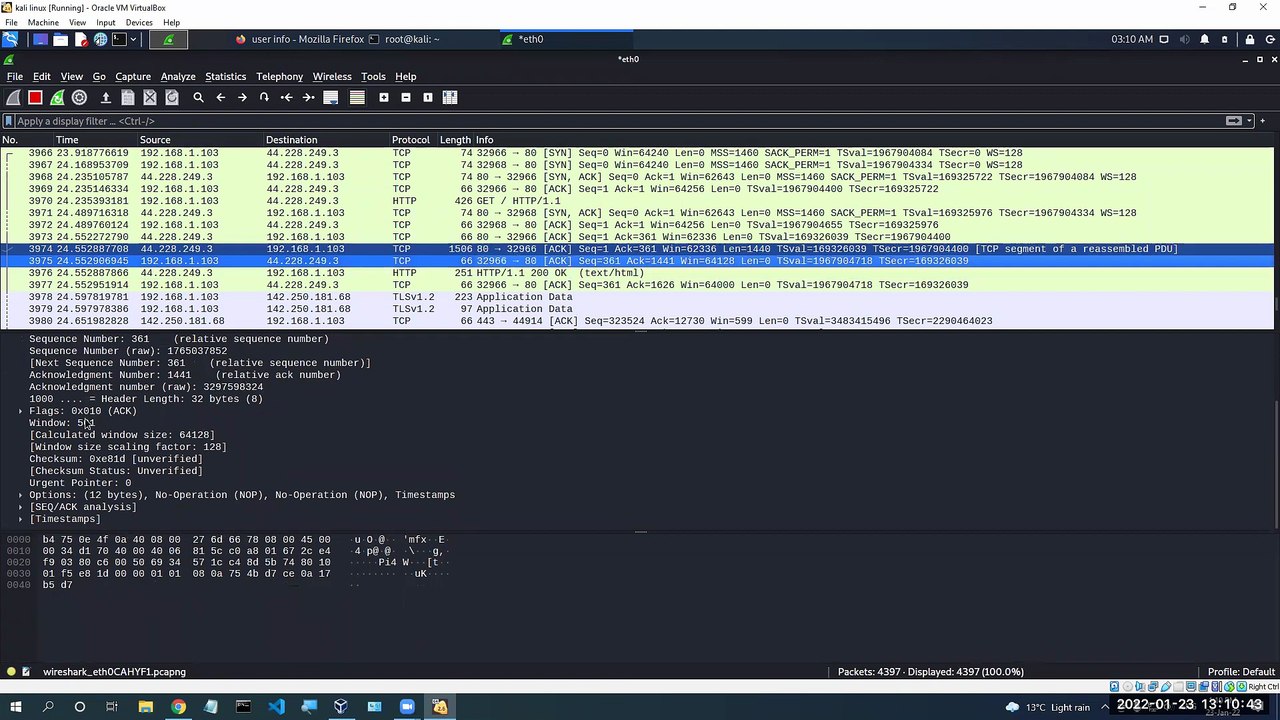Image resolution: width=1280 pixels, height=720 pixels.
Task: Expand the [SEQ/ACK analysis] node
Action: tap(20, 507)
